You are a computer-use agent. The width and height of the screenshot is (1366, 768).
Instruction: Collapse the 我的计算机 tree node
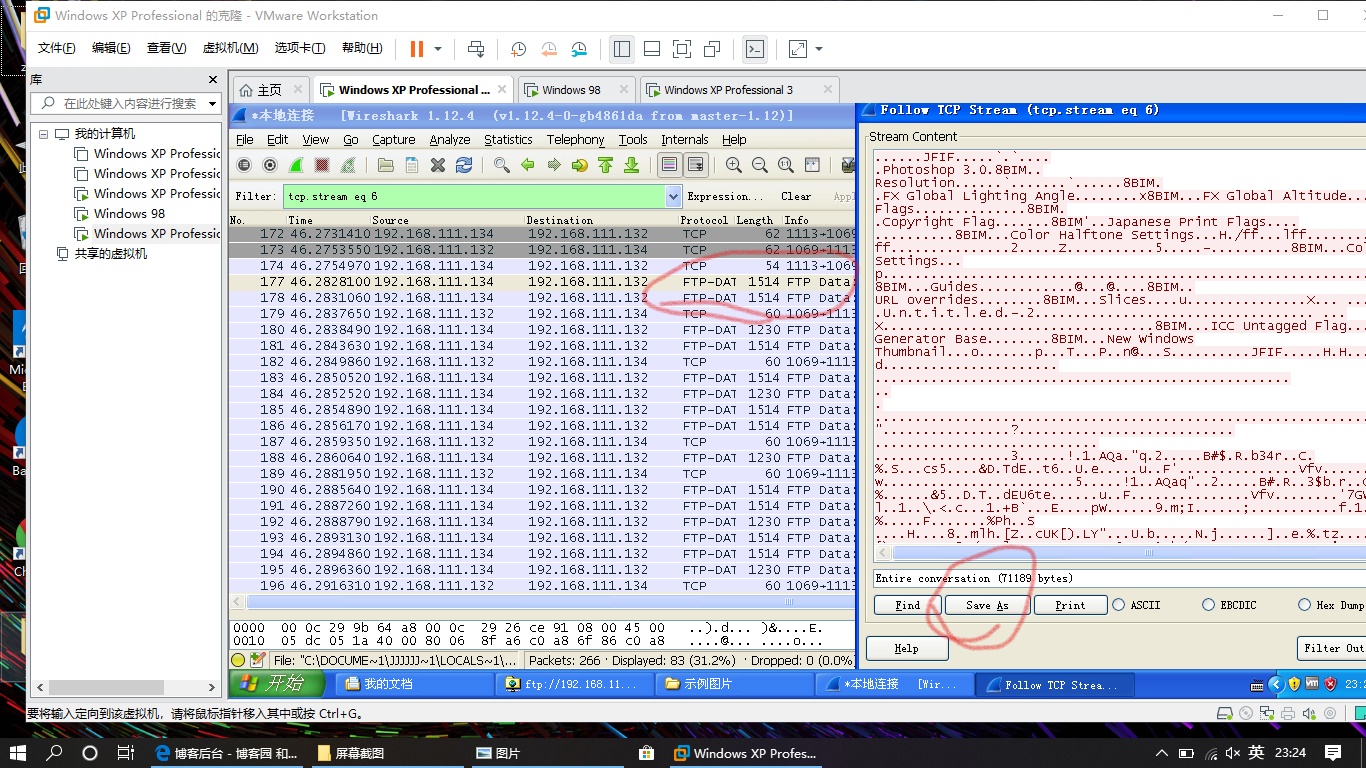click(44, 134)
